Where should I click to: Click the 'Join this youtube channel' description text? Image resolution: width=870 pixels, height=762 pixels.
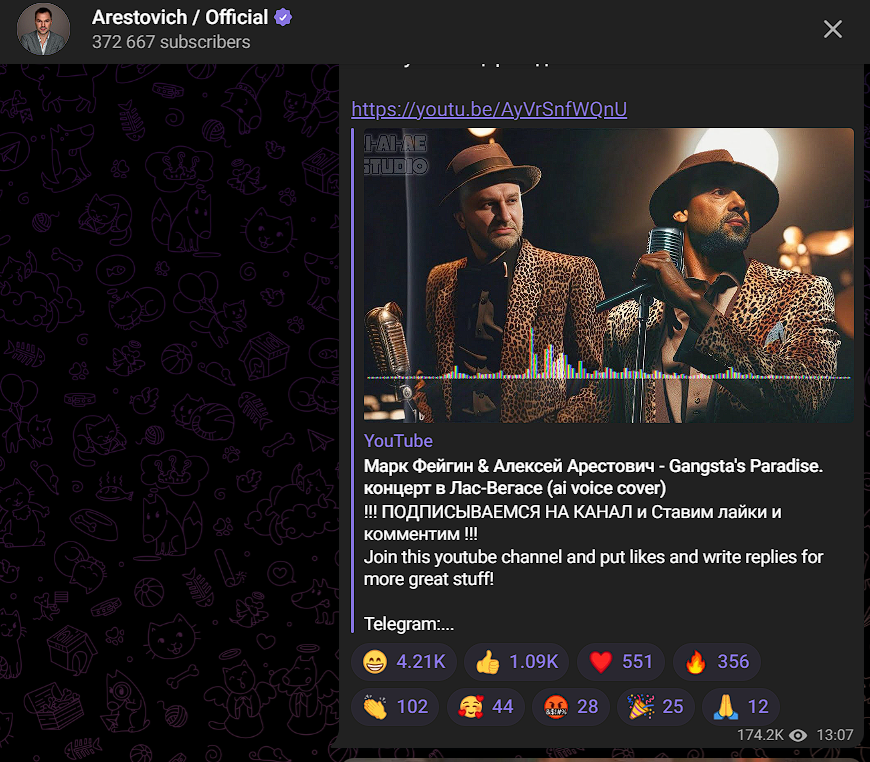click(593, 568)
